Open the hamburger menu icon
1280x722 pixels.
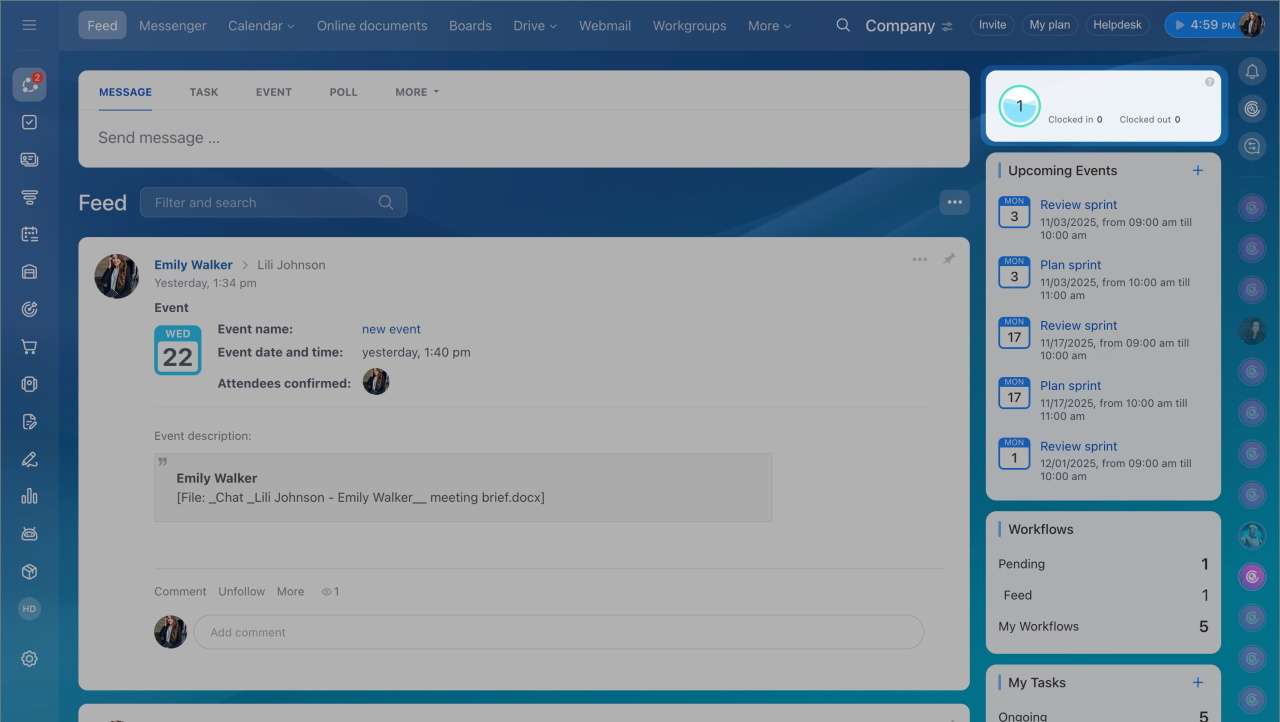[x=29, y=25]
